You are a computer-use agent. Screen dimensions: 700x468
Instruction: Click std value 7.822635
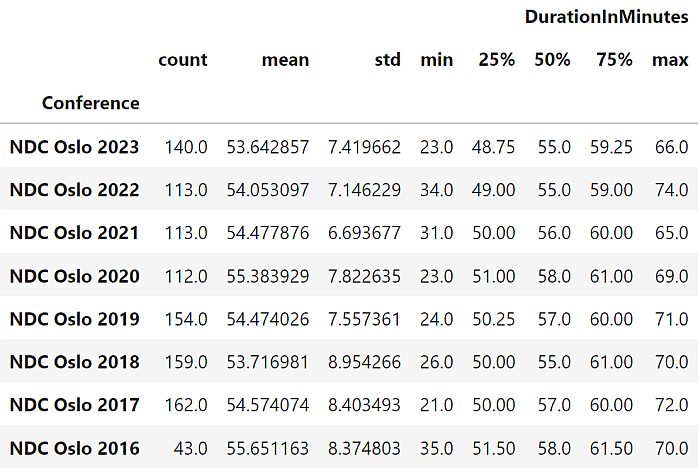pos(364,276)
